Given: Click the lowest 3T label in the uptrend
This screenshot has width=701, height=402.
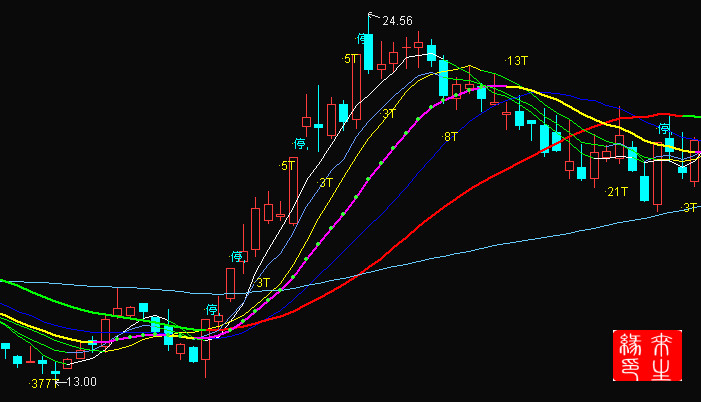Looking at the screenshot, I should click(263, 283).
